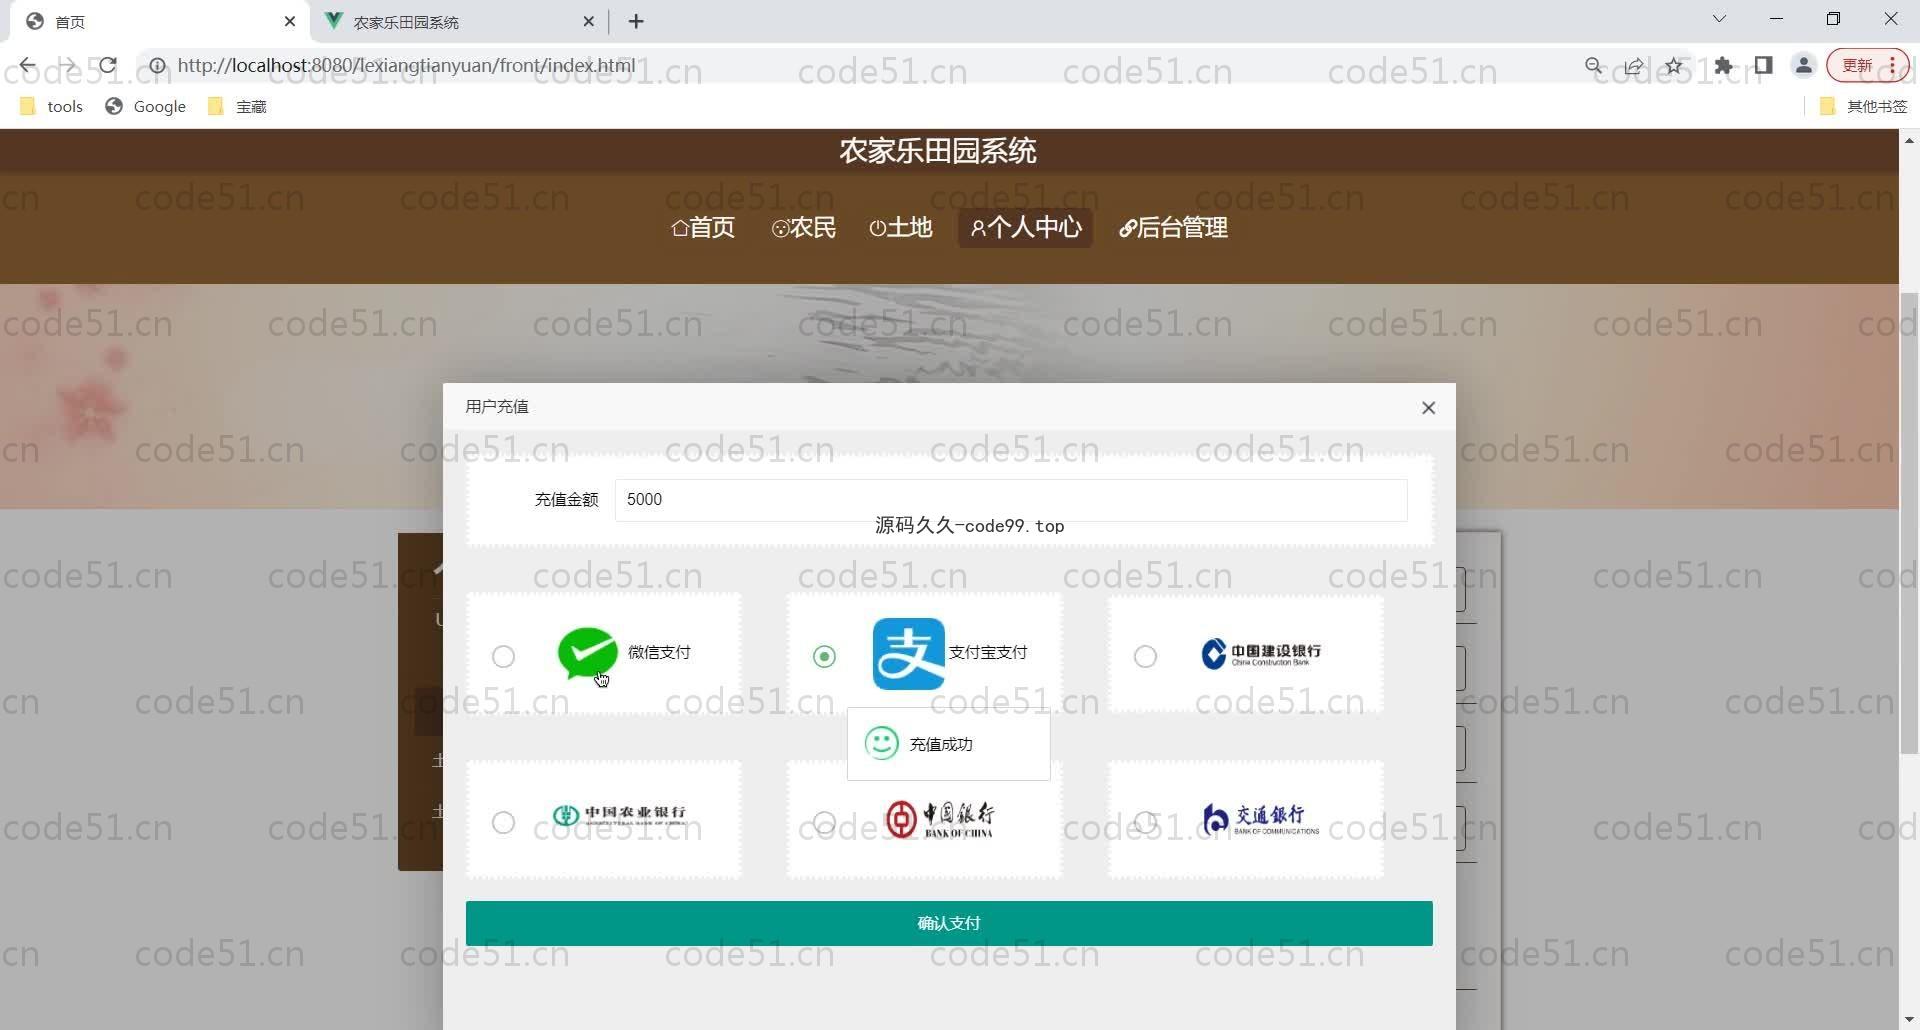The image size is (1920, 1030).
Task: Click the Alipay blue logo
Action: 908,653
